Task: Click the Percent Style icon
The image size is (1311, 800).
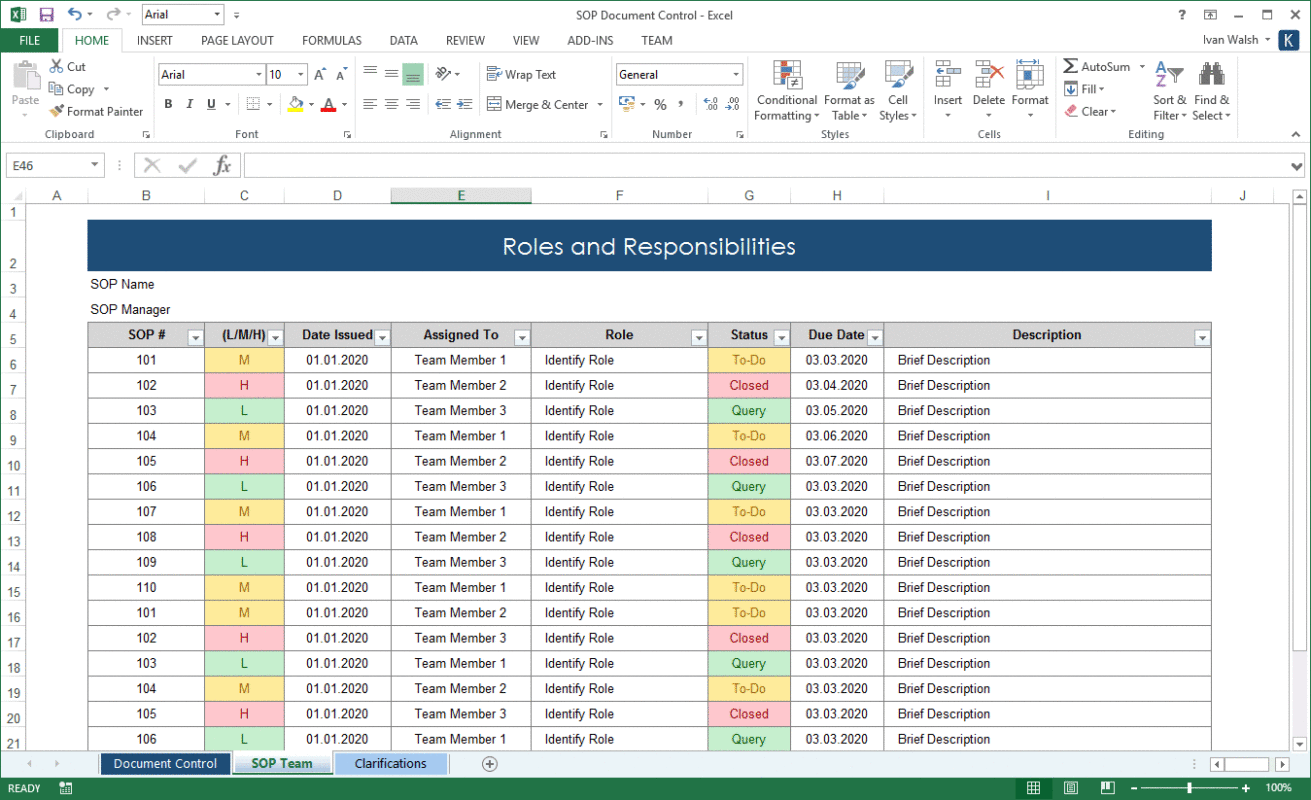Action: (660, 103)
